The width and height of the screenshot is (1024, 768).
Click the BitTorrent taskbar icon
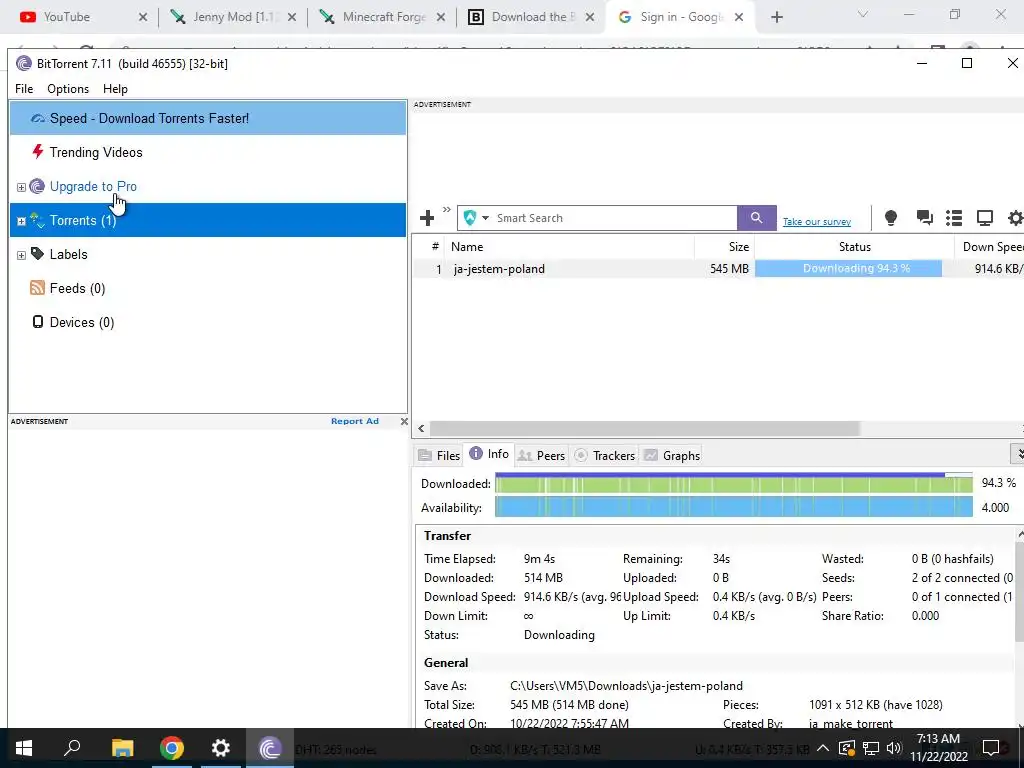click(x=270, y=748)
